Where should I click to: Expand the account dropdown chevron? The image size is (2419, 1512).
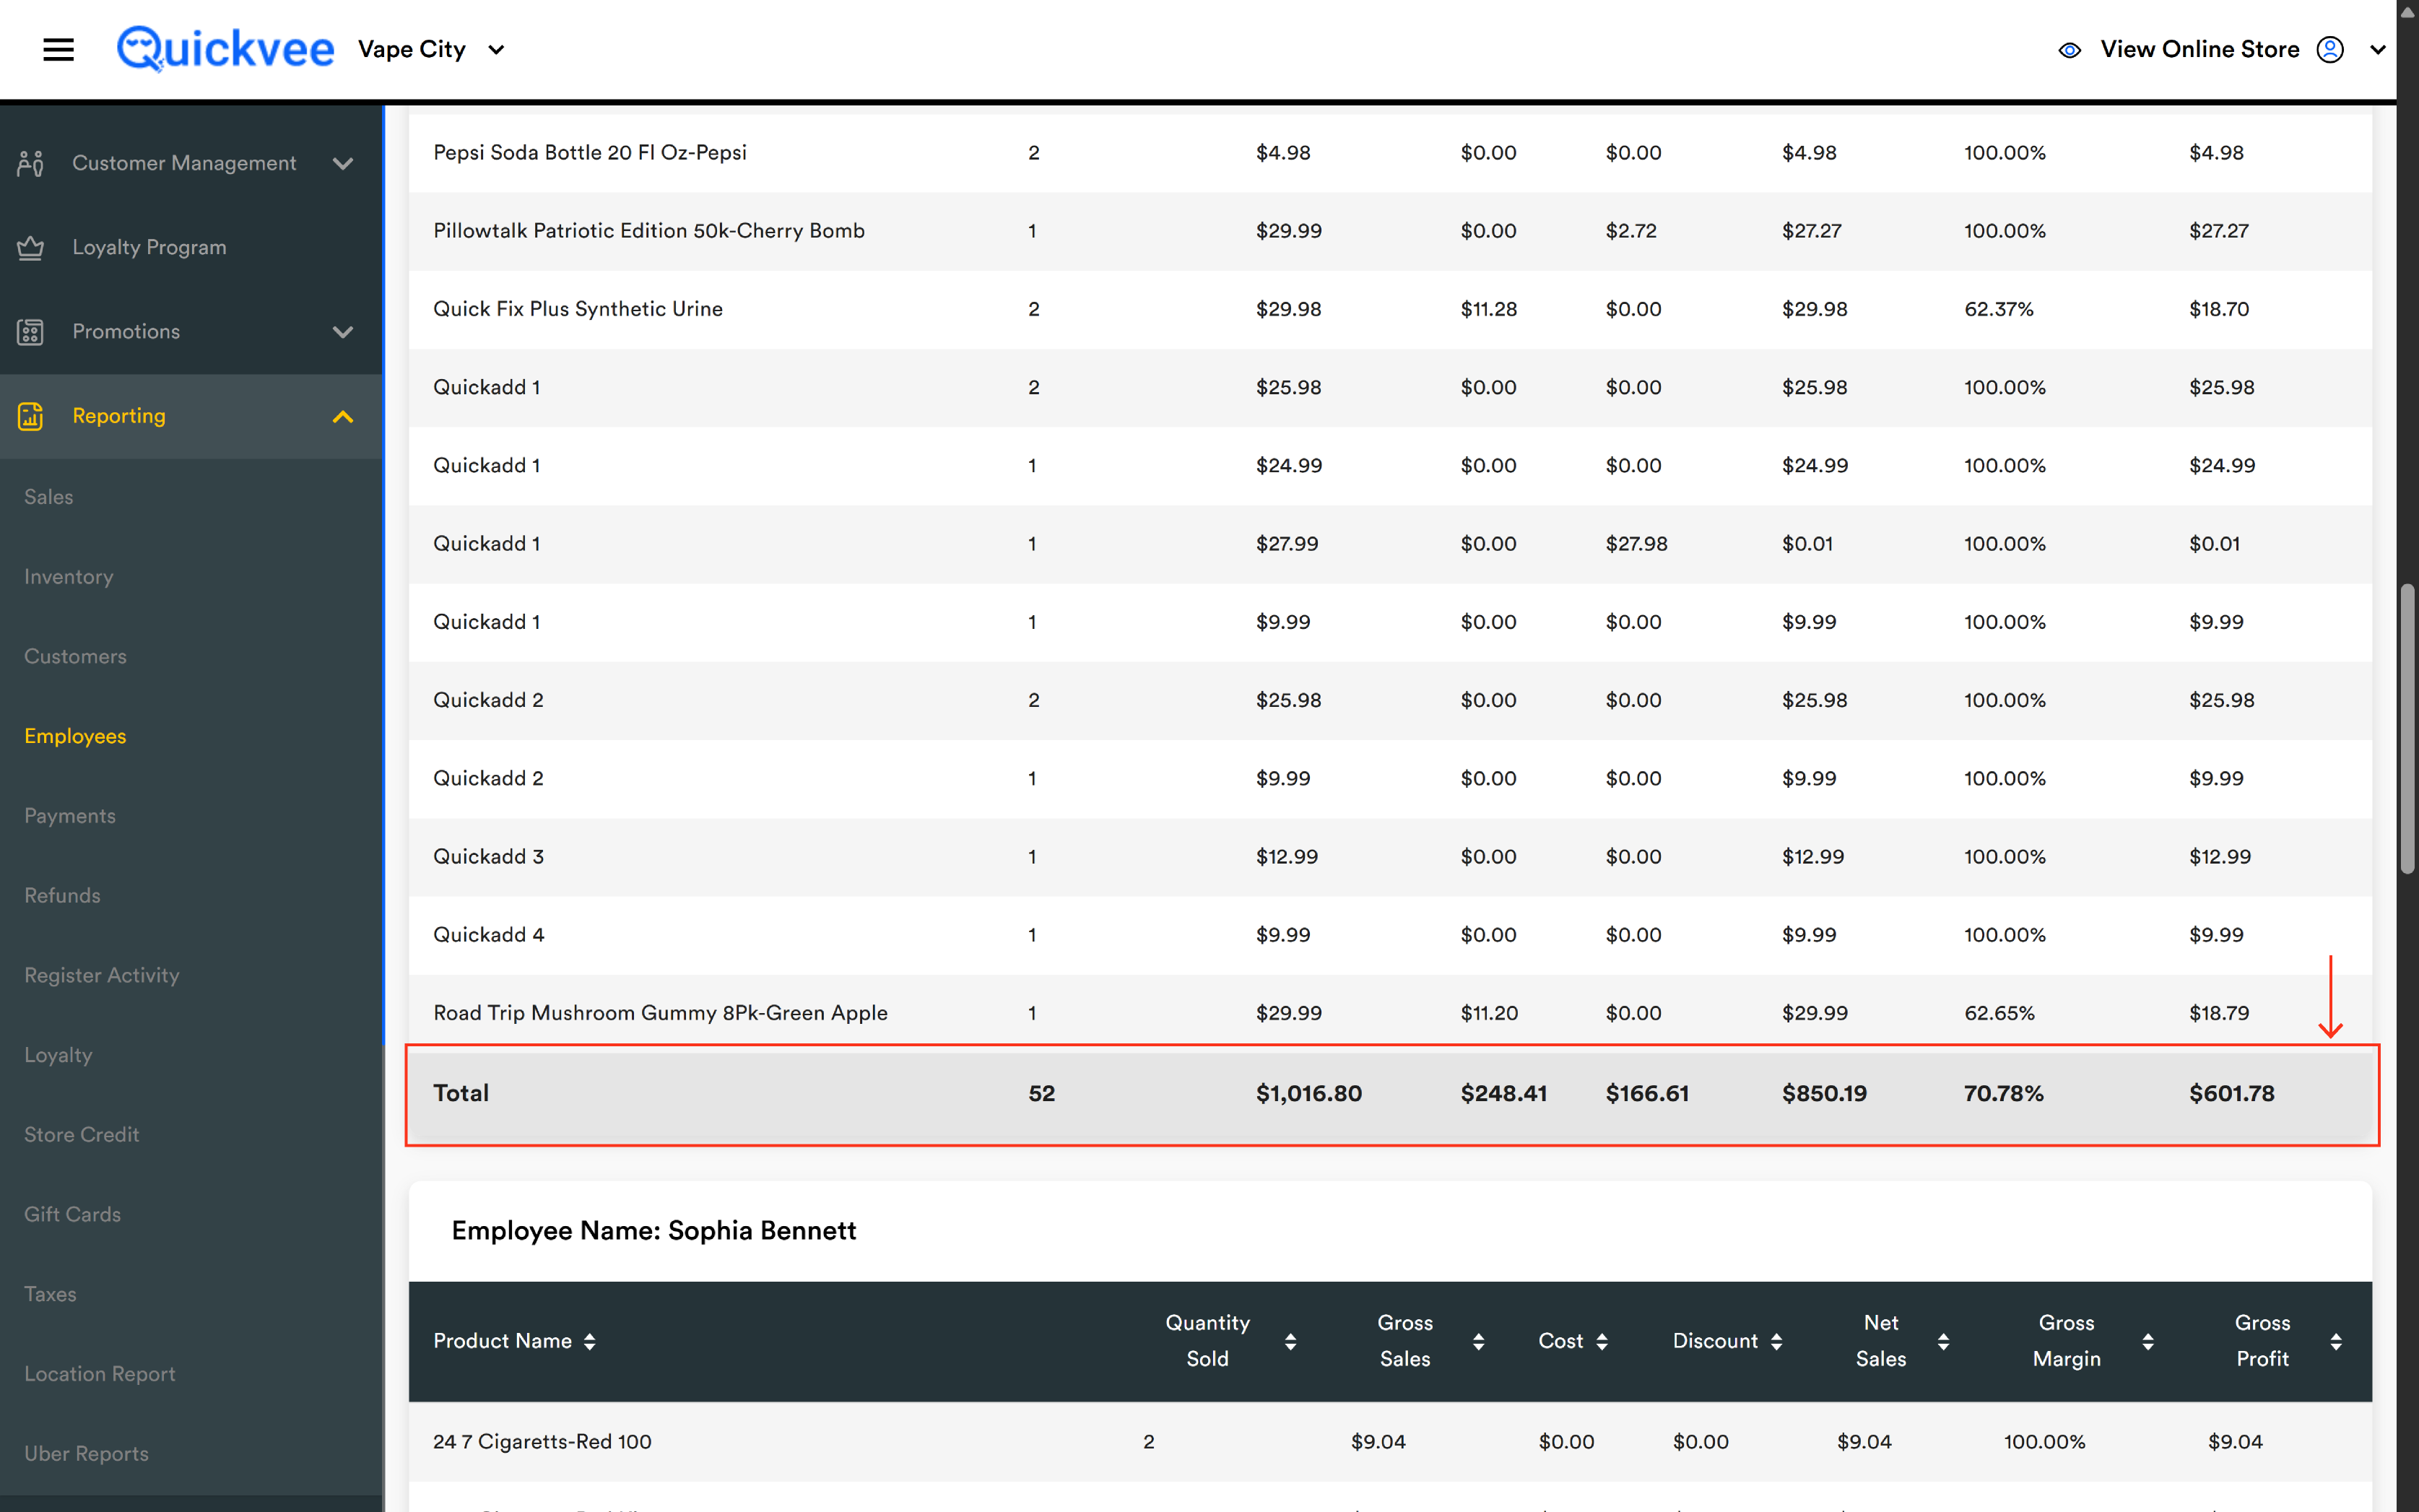(2377, 50)
